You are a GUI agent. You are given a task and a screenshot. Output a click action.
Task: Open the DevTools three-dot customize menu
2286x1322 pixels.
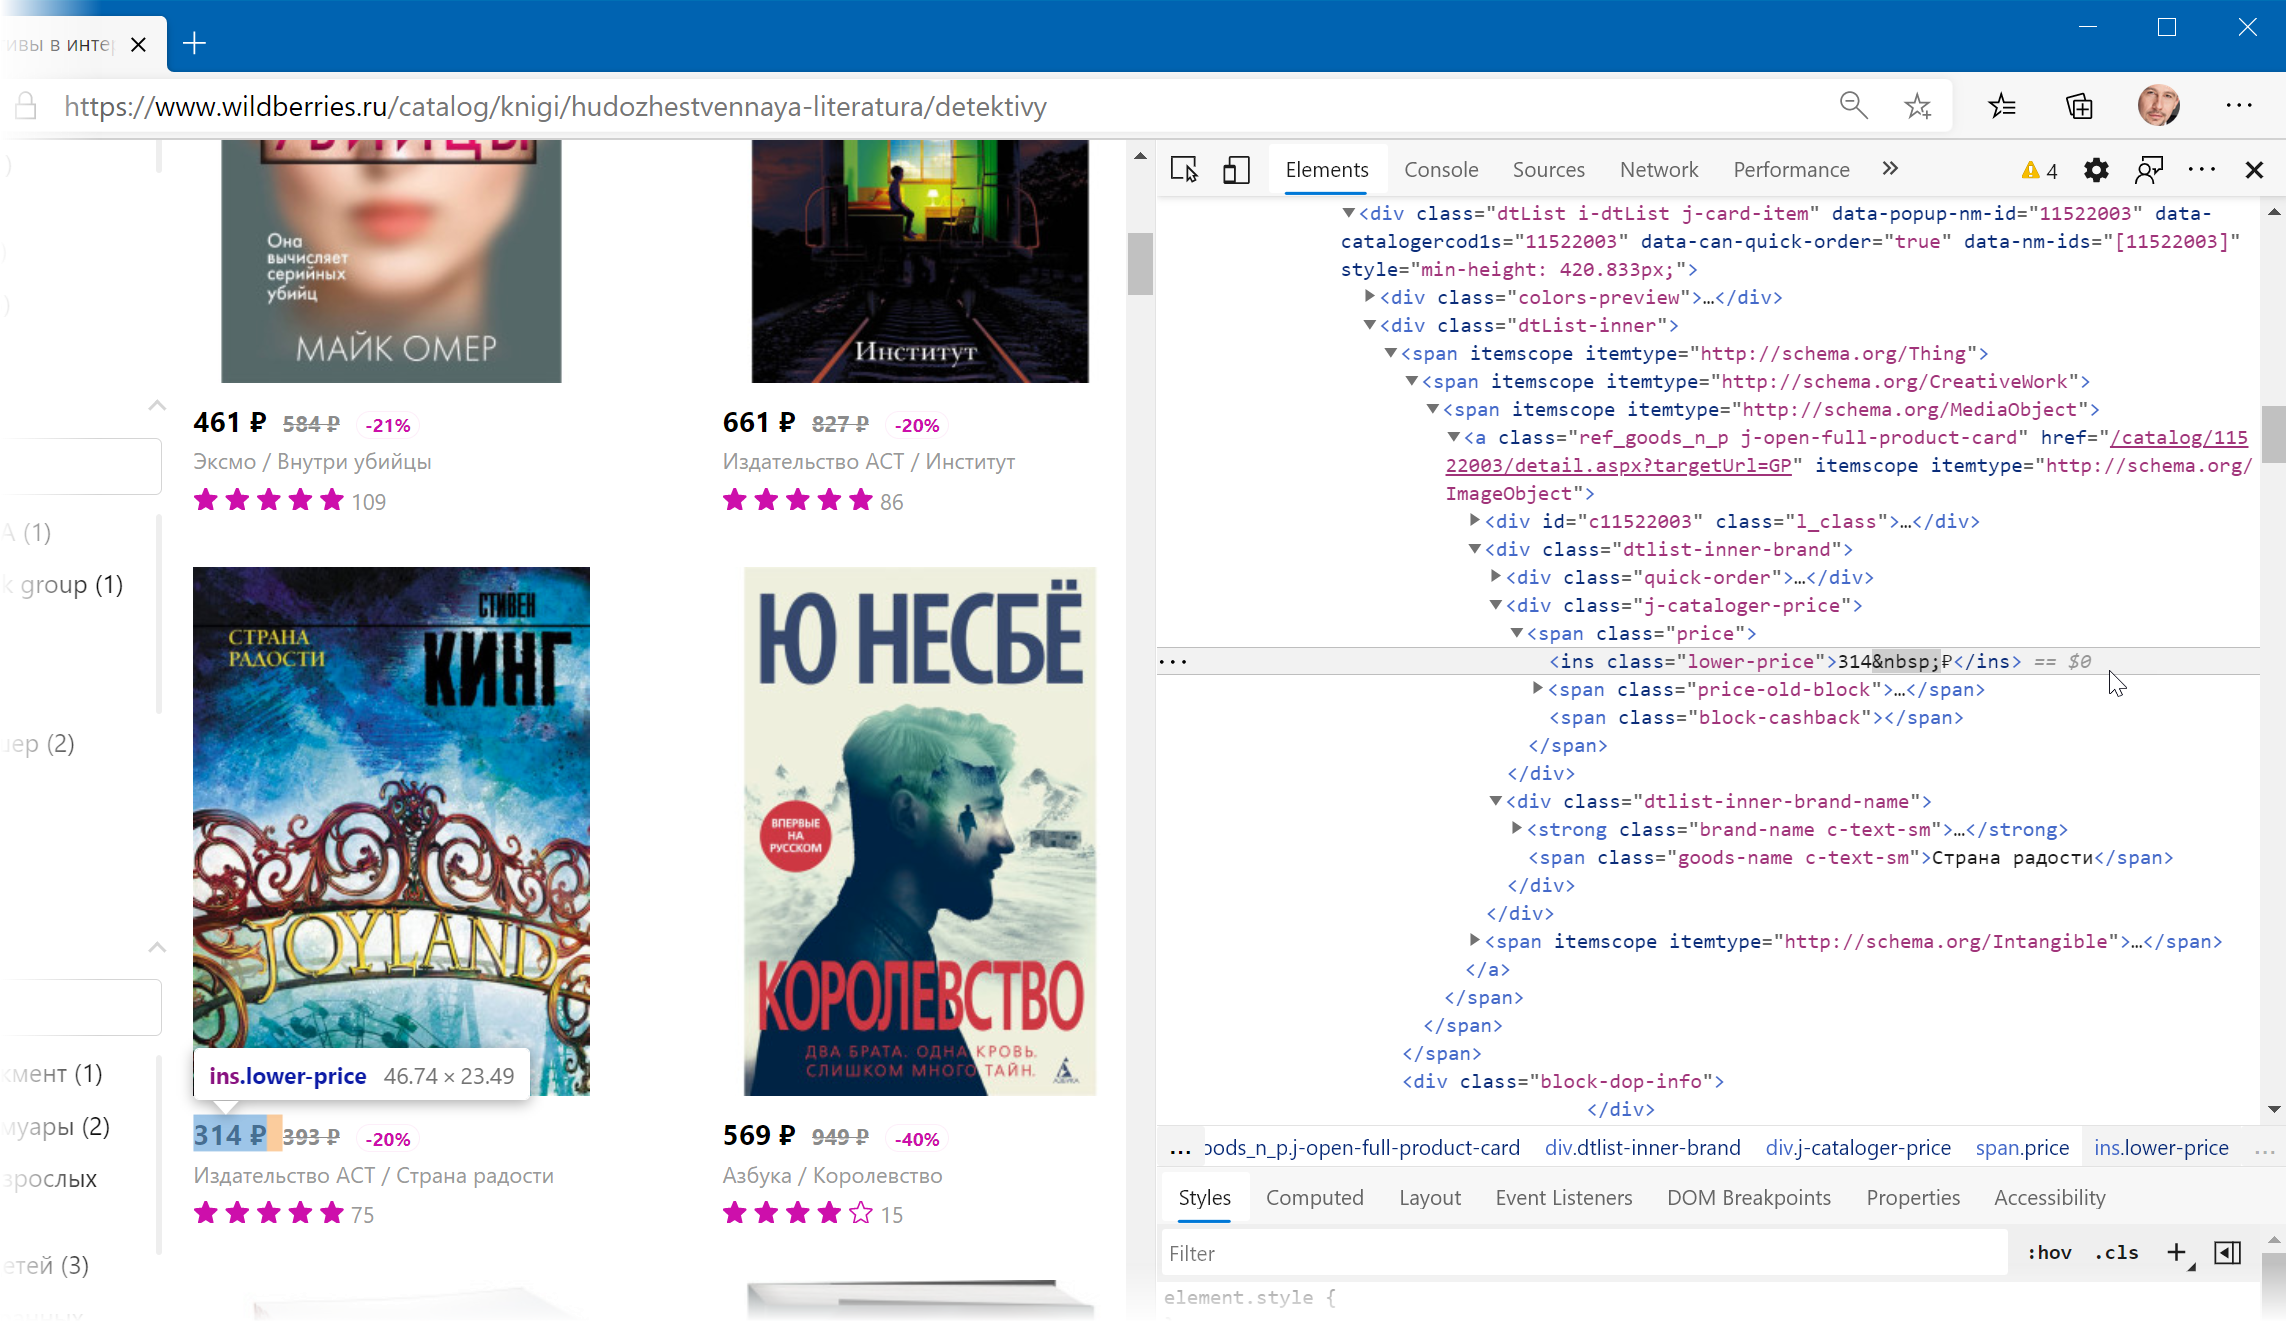click(2201, 170)
